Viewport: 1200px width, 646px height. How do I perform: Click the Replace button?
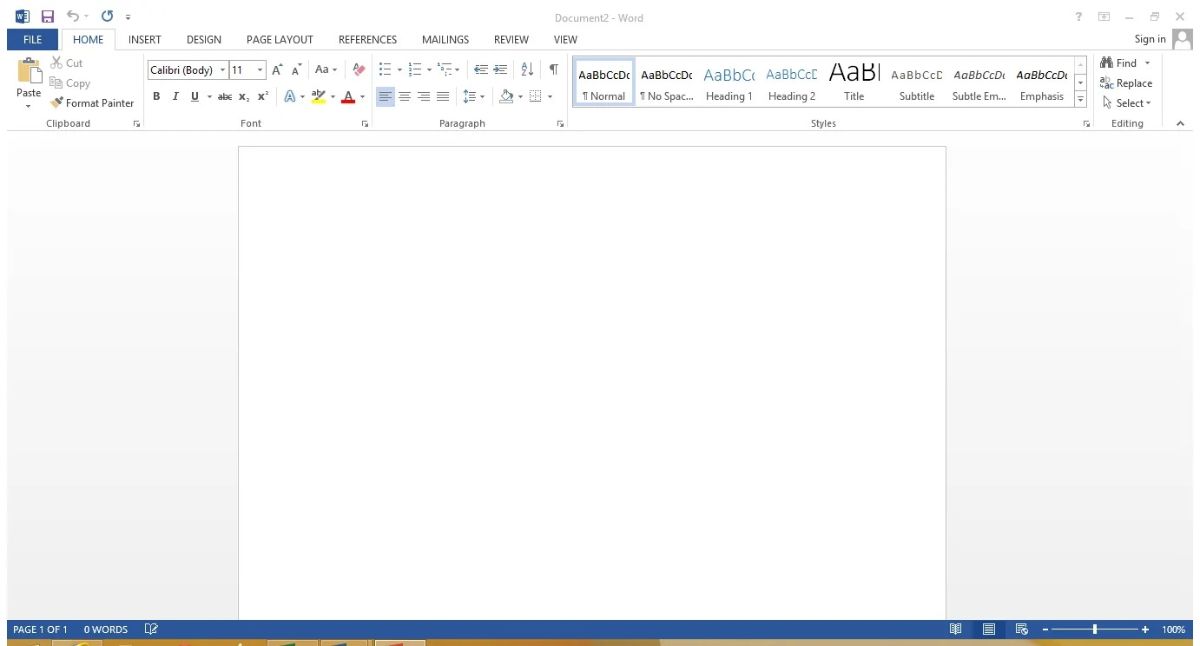coord(1126,84)
